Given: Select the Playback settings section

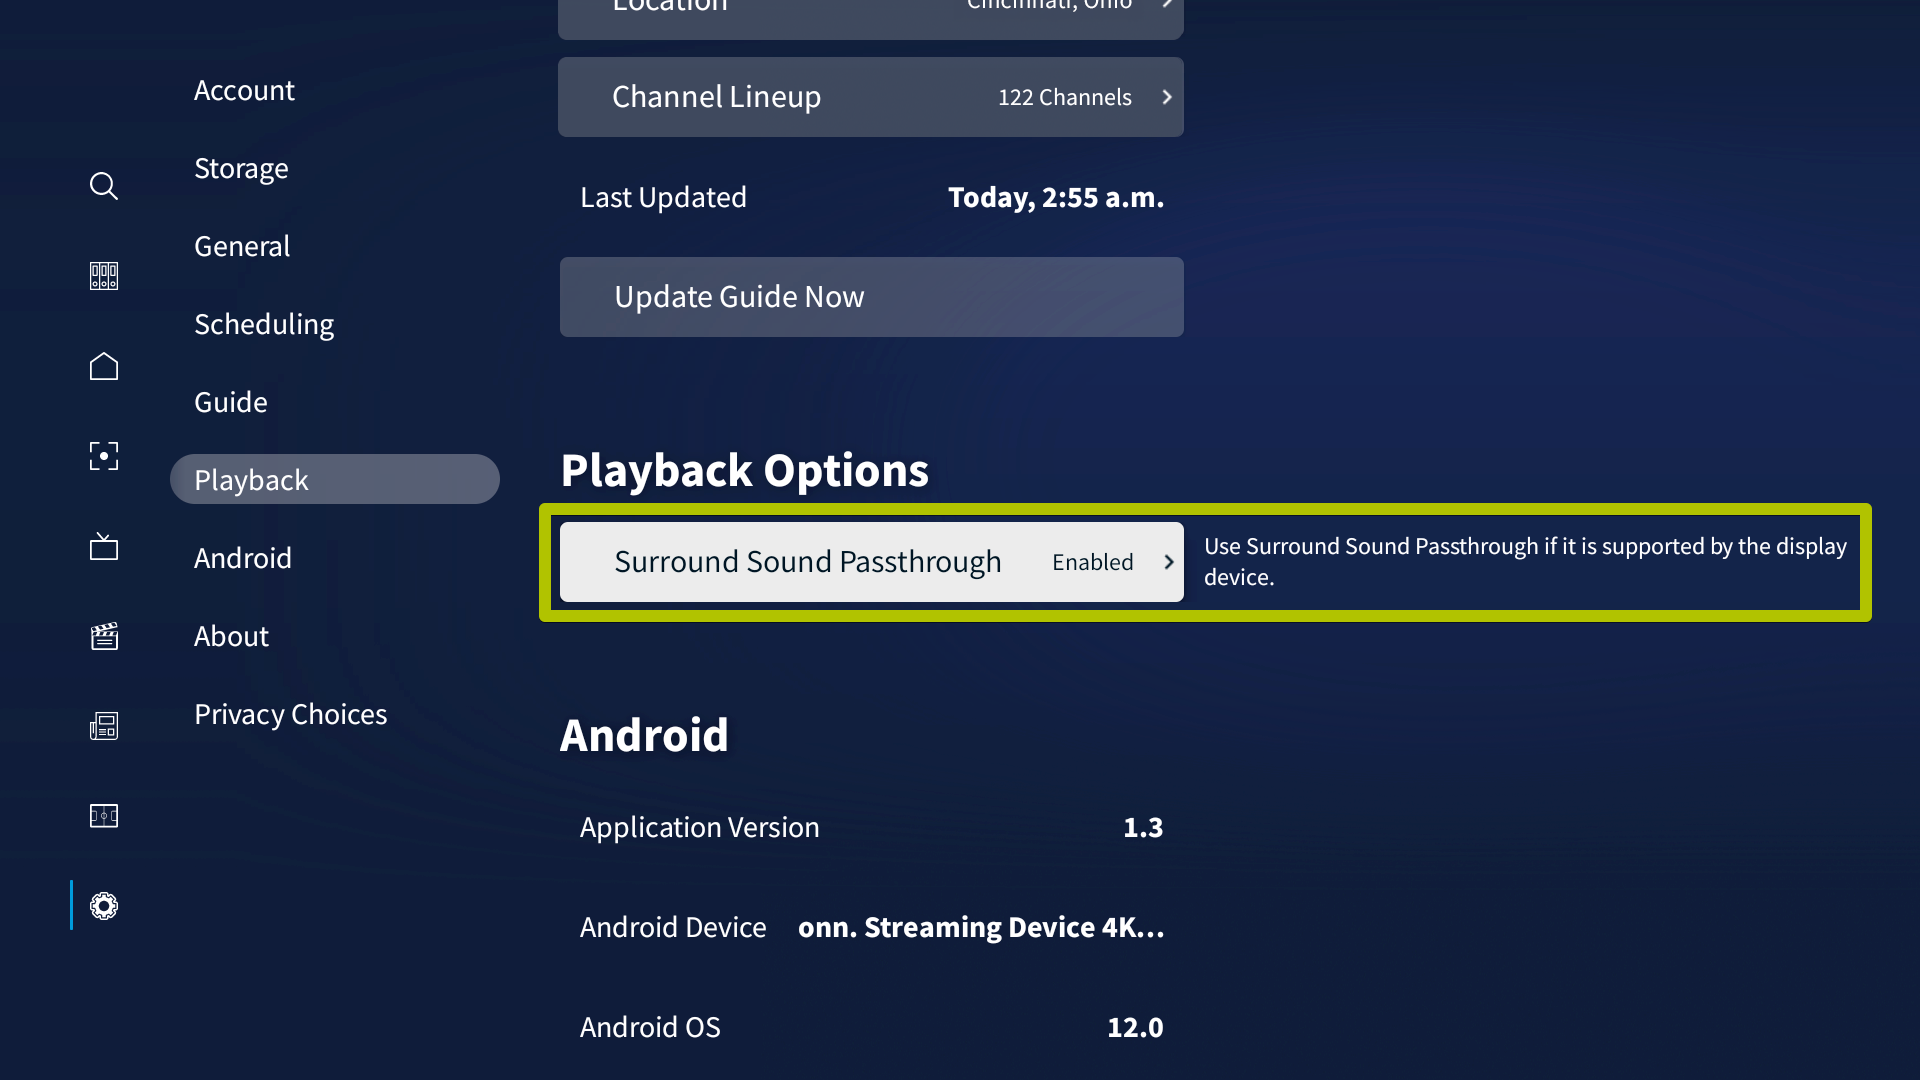Looking at the screenshot, I should click(x=335, y=479).
